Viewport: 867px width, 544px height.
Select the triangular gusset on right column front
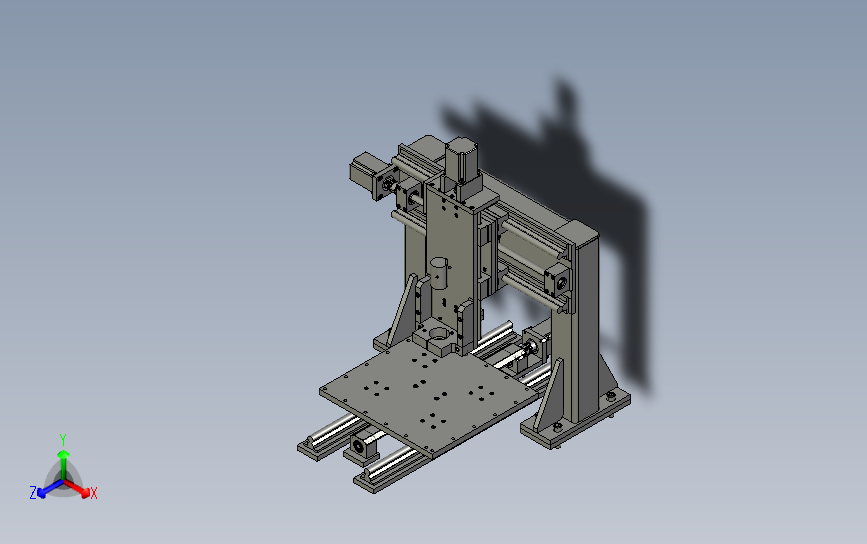pyautogui.click(x=550, y=395)
